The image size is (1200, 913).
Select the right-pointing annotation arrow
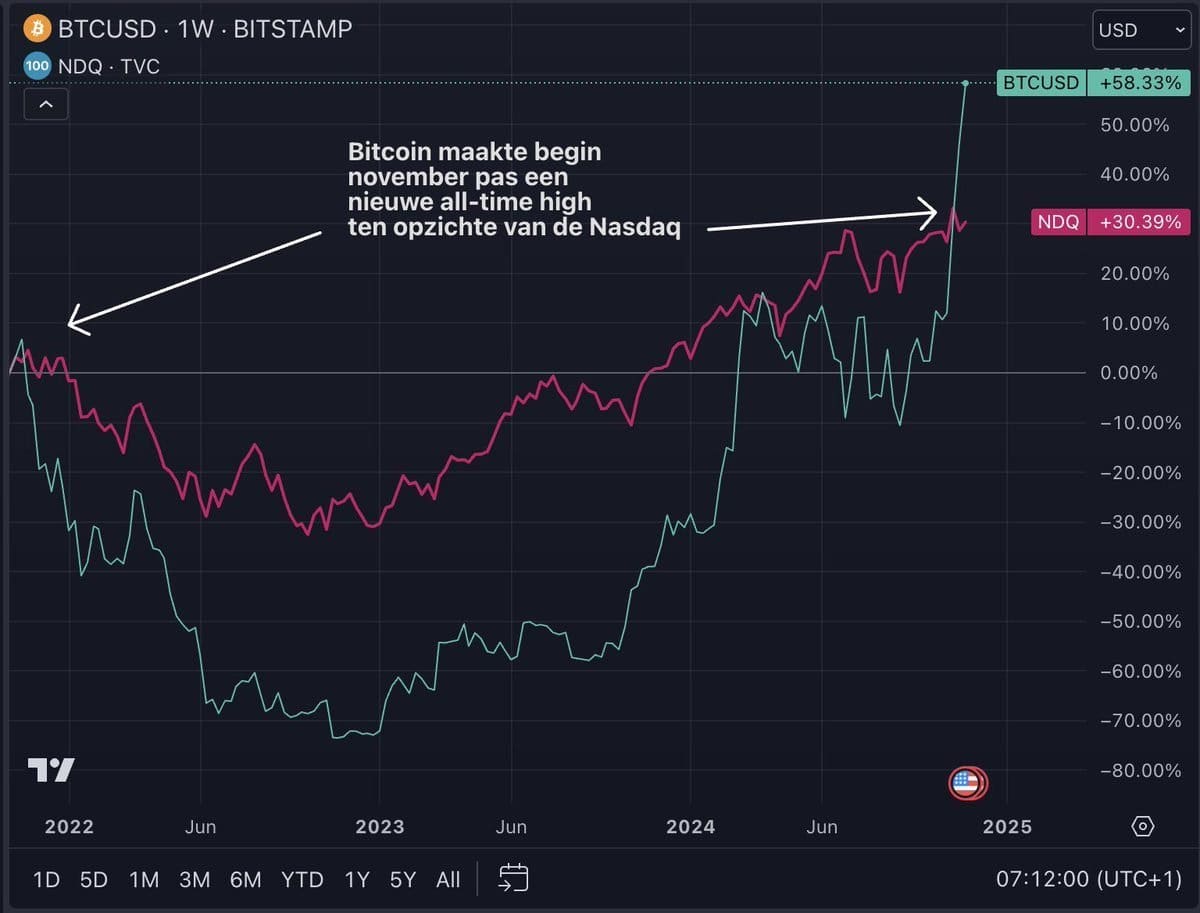click(822, 220)
